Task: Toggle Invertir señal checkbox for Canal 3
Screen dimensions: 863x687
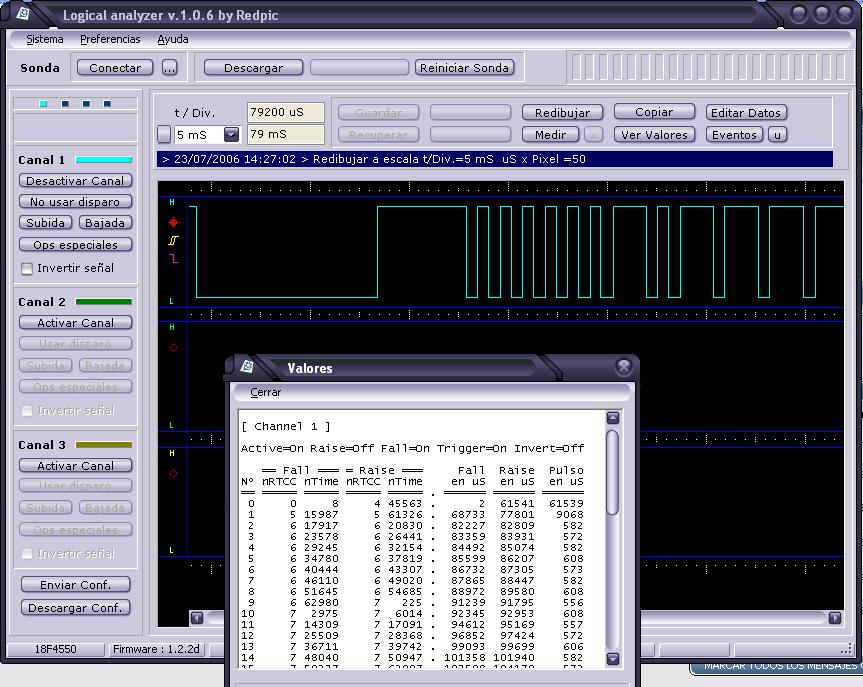Action: [x=26, y=554]
